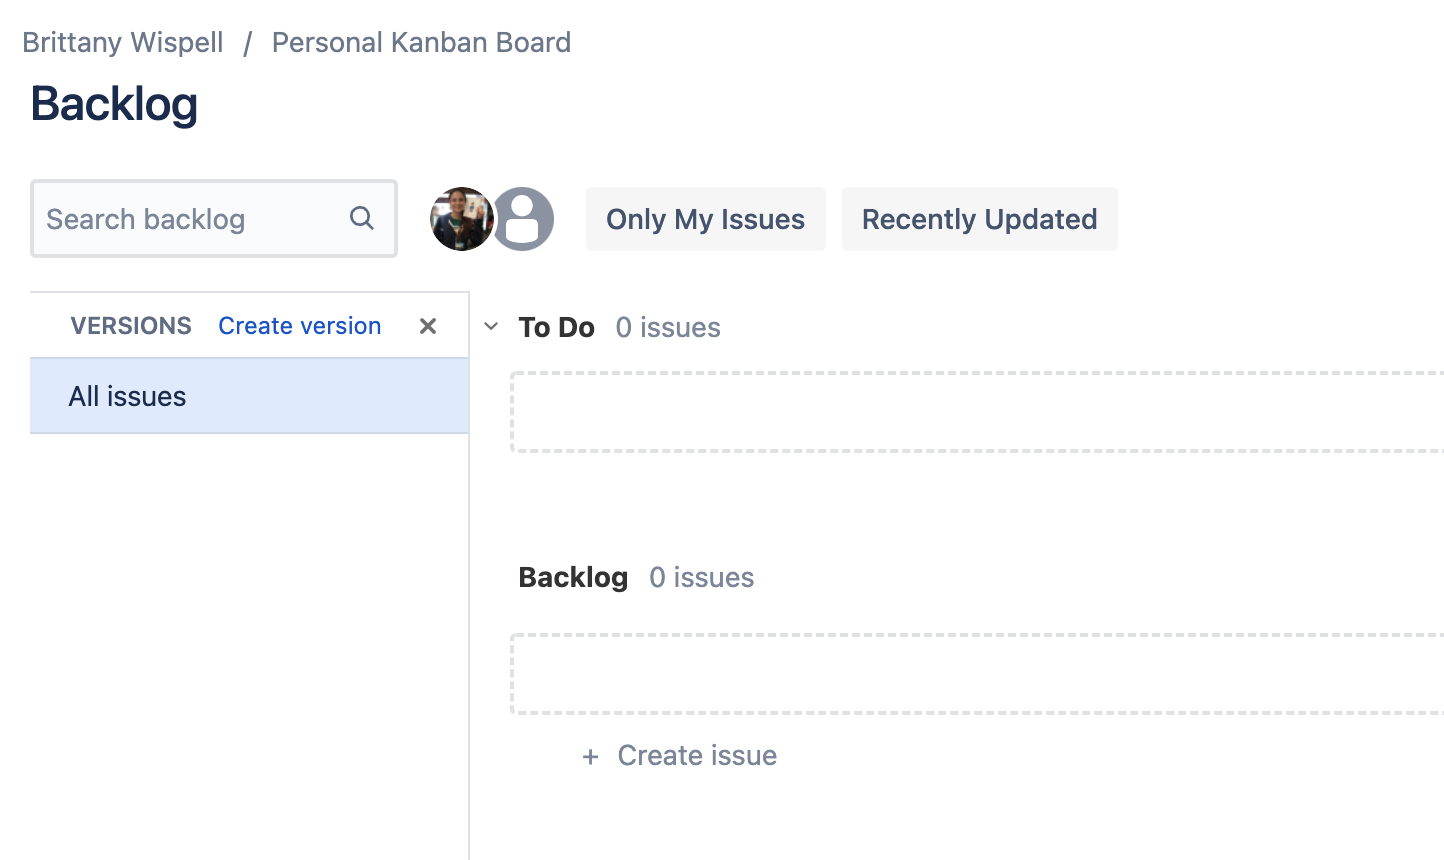The image size is (1444, 860).
Task: Click the empty To Do drop area
Action: coord(976,412)
